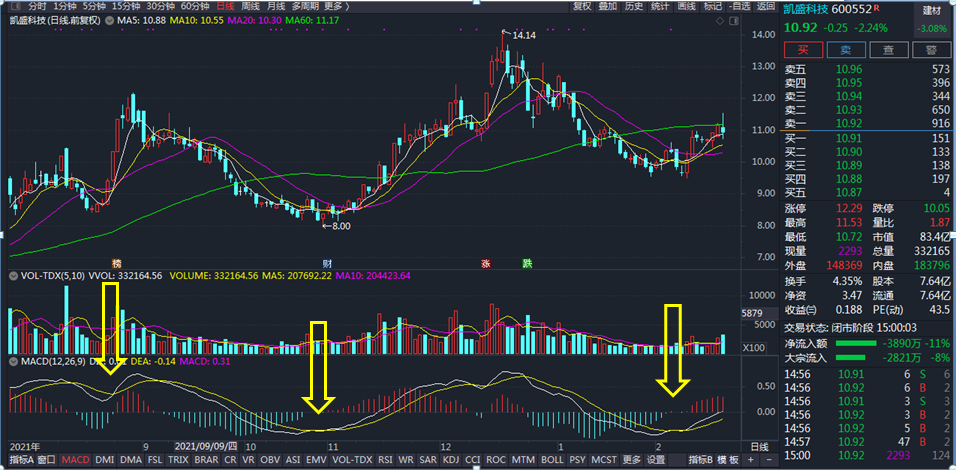Click the 复权 toolbar button
956x470 pixels.
point(582,7)
